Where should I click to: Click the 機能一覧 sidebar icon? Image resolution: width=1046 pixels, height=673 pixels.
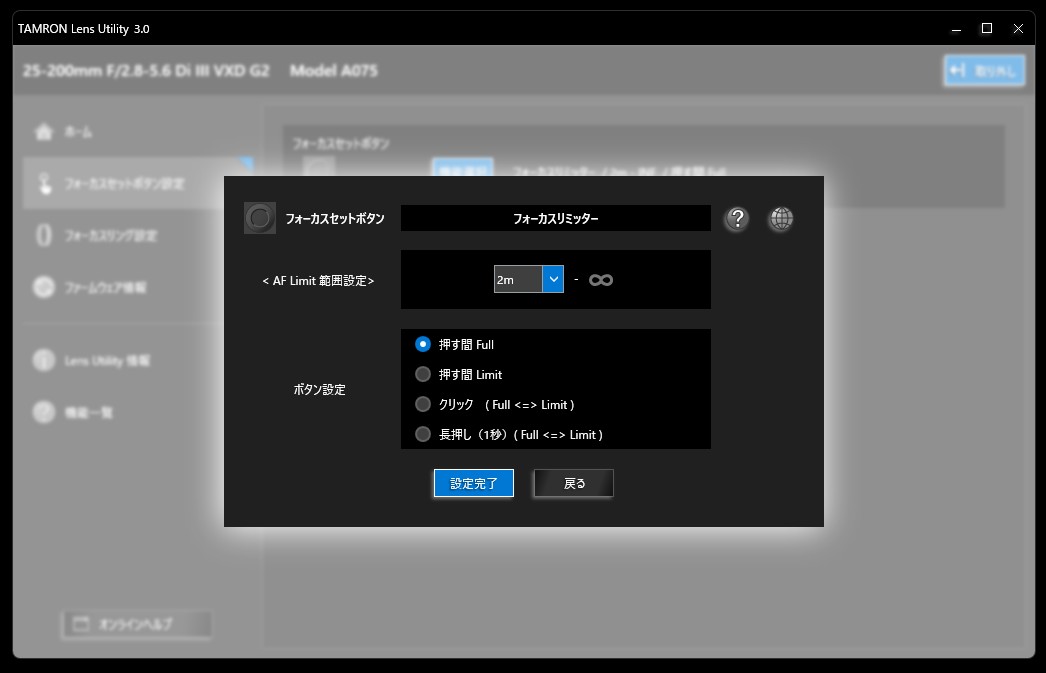43,411
